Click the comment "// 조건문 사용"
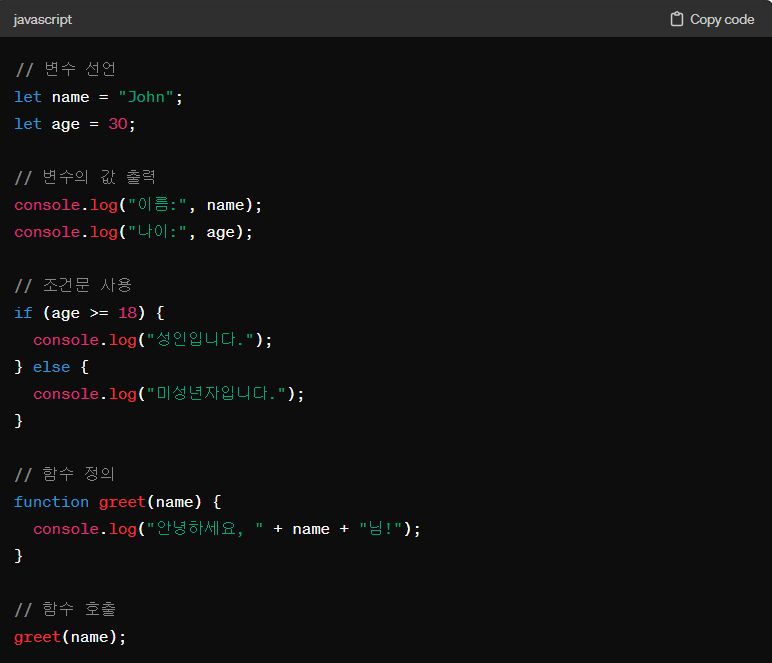Image resolution: width=772 pixels, height=663 pixels. (73, 285)
